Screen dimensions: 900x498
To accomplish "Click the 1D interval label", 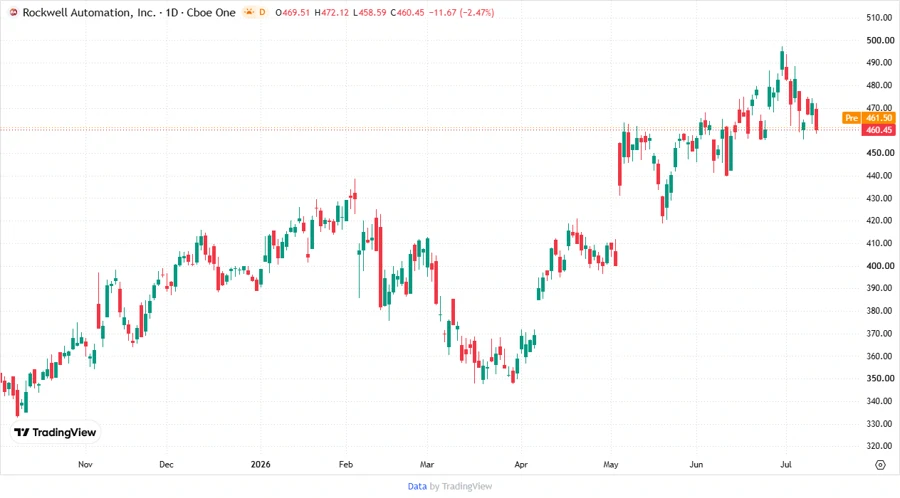I will click(x=172, y=13).
